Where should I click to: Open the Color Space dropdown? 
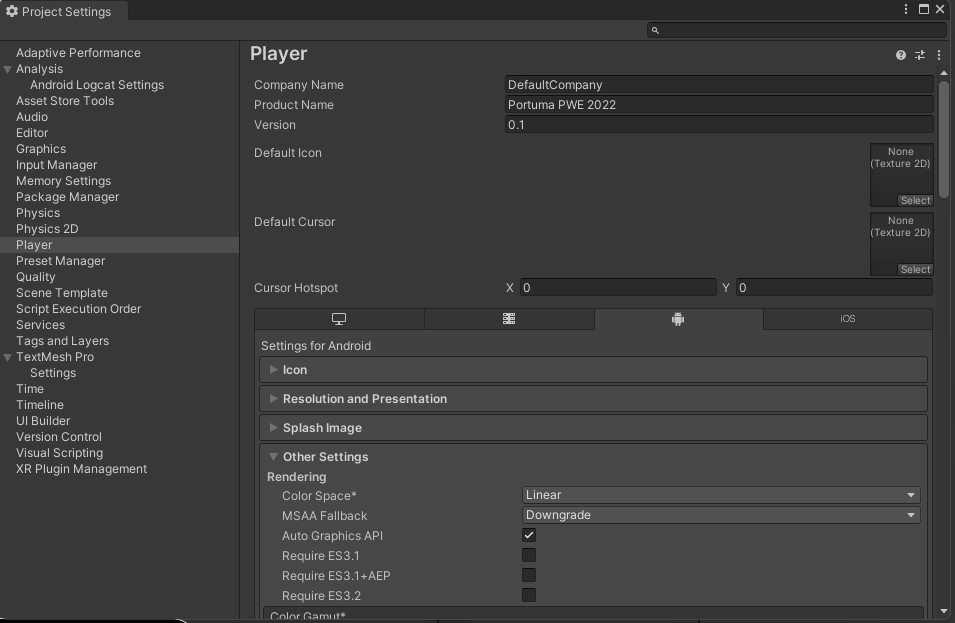(x=721, y=495)
